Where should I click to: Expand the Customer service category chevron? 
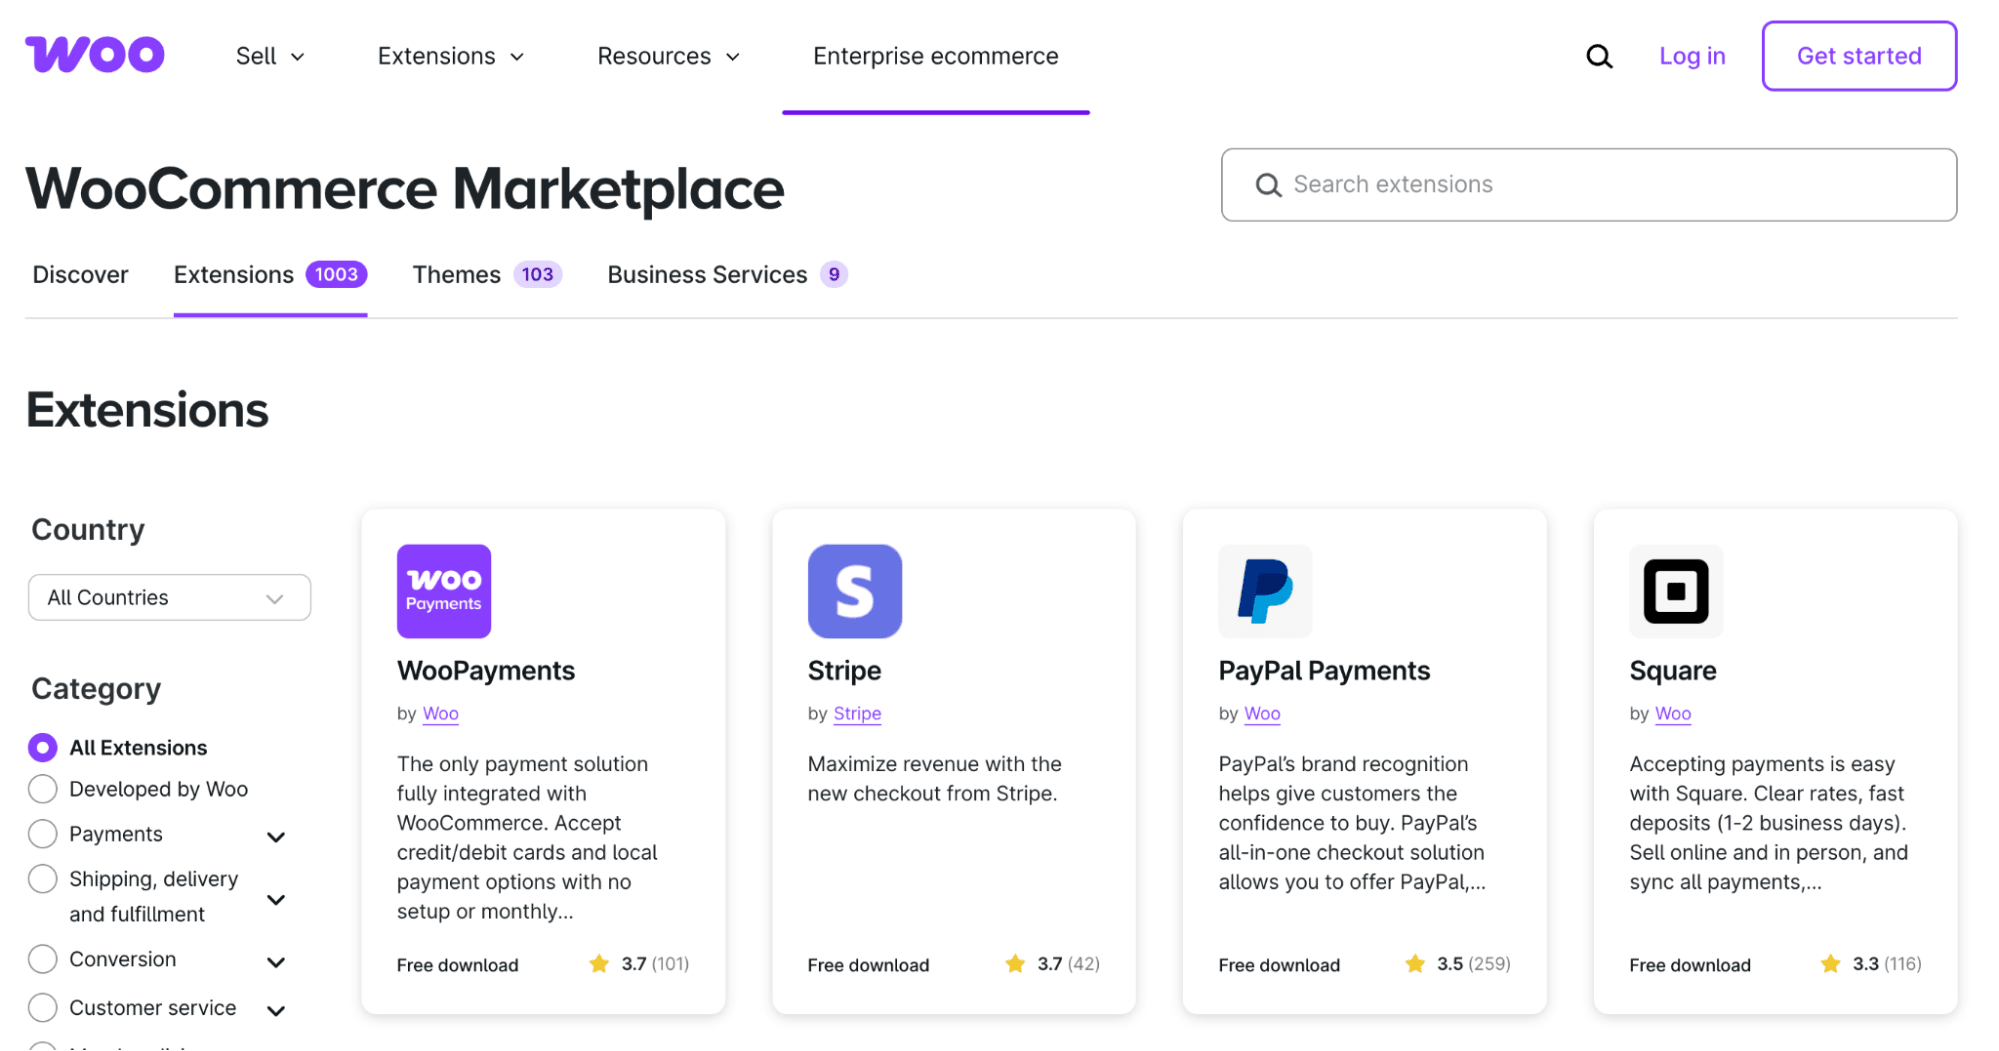[276, 1011]
